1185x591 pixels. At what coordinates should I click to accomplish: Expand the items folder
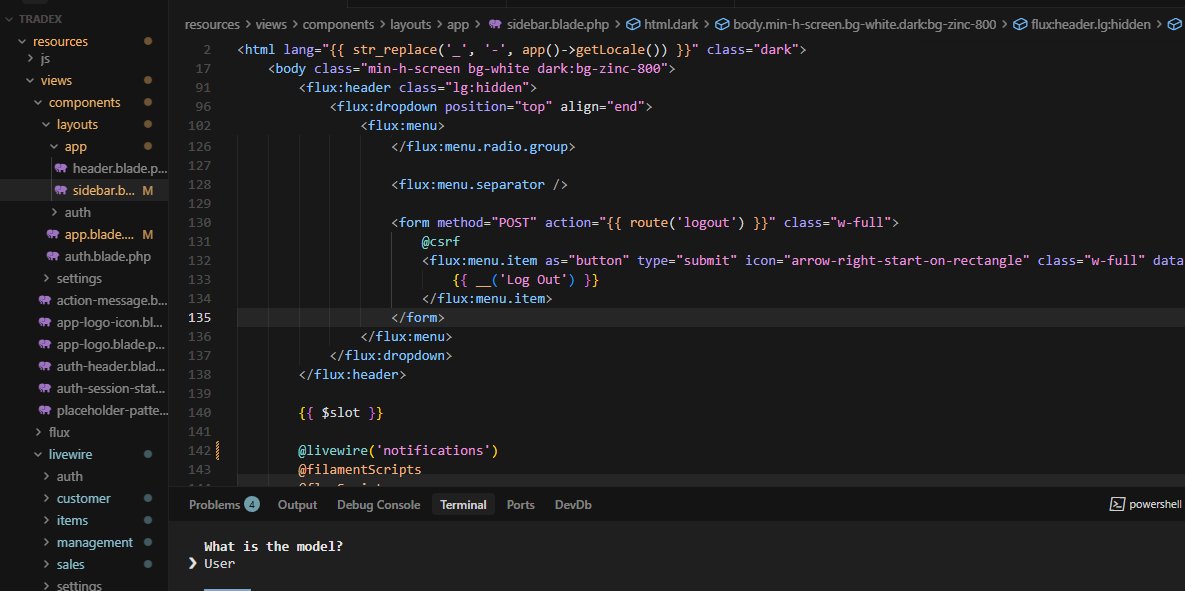pos(72,520)
